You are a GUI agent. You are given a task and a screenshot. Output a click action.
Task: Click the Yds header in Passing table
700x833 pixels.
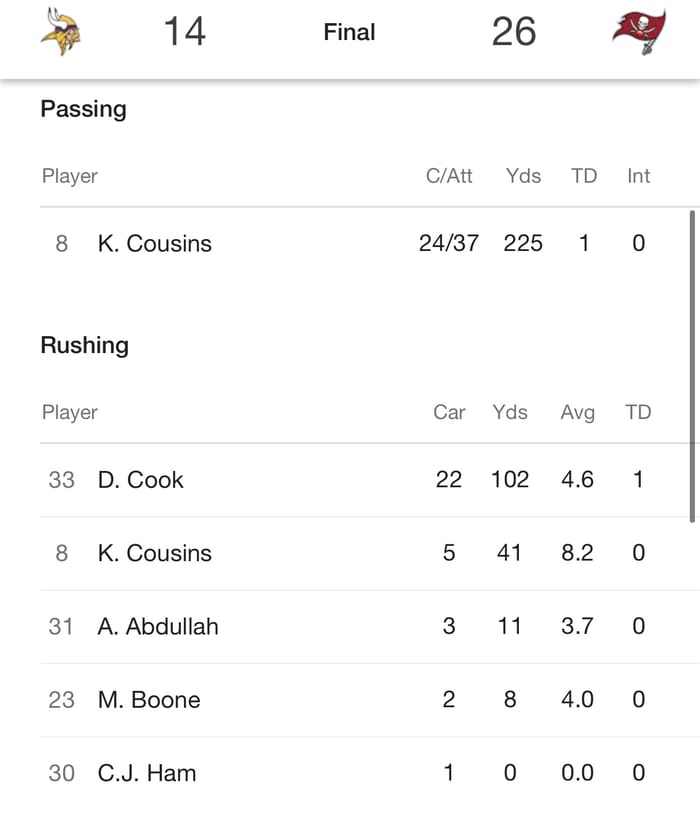pyautogui.click(x=523, y=176)
